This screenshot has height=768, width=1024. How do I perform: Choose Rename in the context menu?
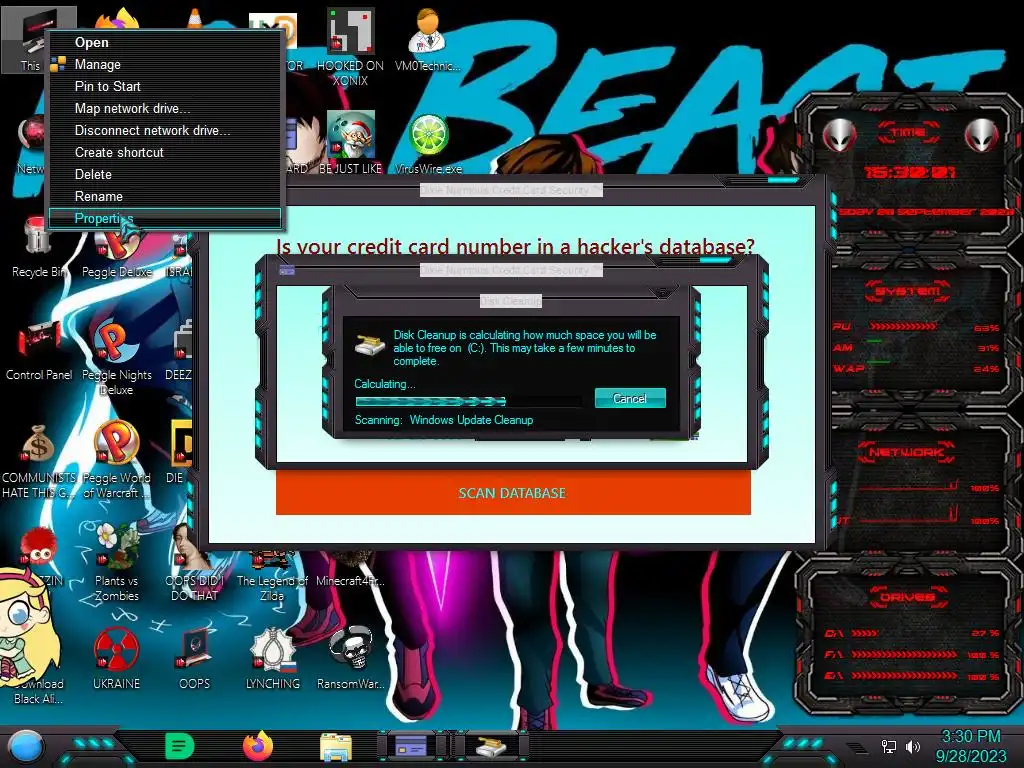pos(166,197)
